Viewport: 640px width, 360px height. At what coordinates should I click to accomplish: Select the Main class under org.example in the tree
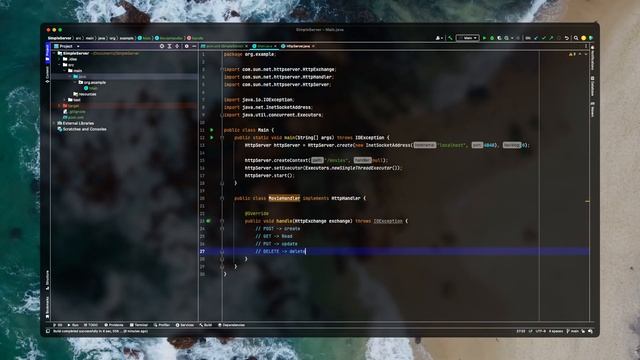91,88
